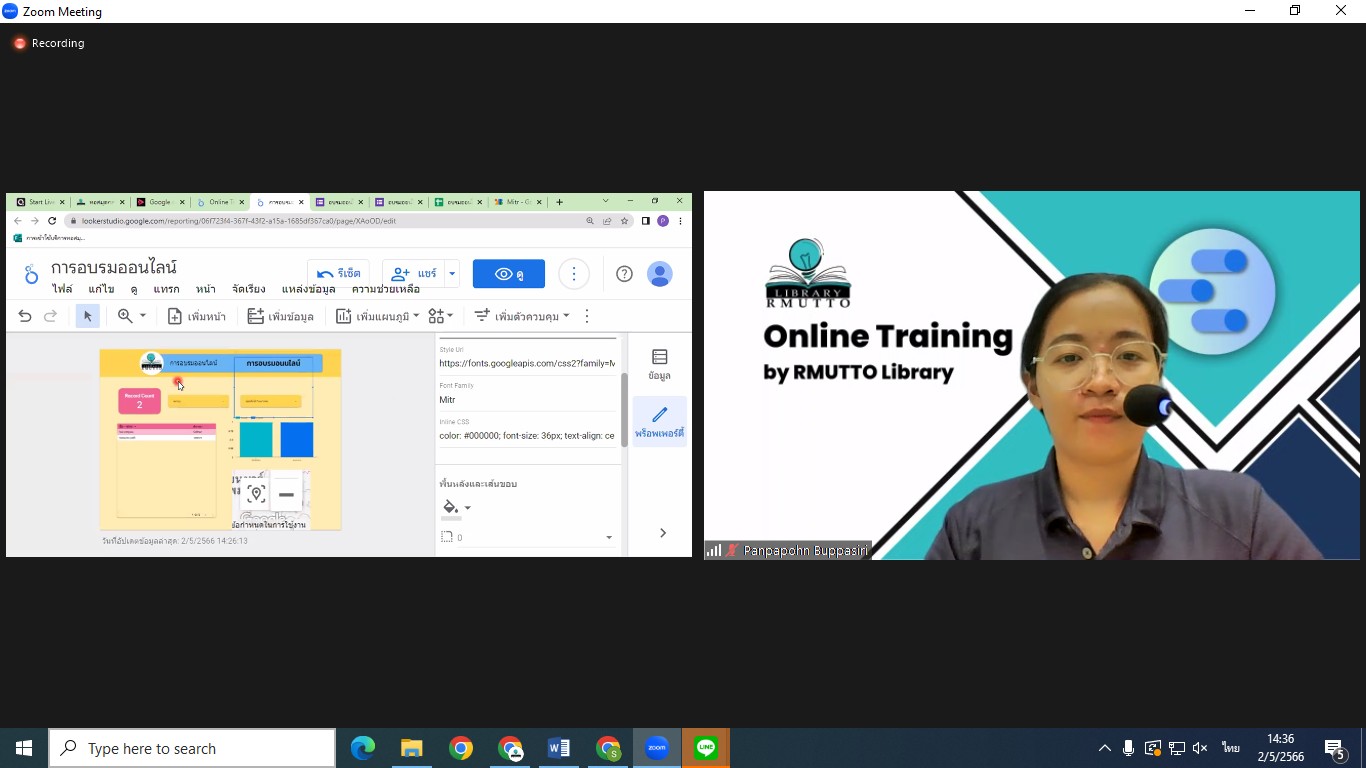
Task: Click the browser back arrow in shared Chrome
Action: click(x=18, y=221)
